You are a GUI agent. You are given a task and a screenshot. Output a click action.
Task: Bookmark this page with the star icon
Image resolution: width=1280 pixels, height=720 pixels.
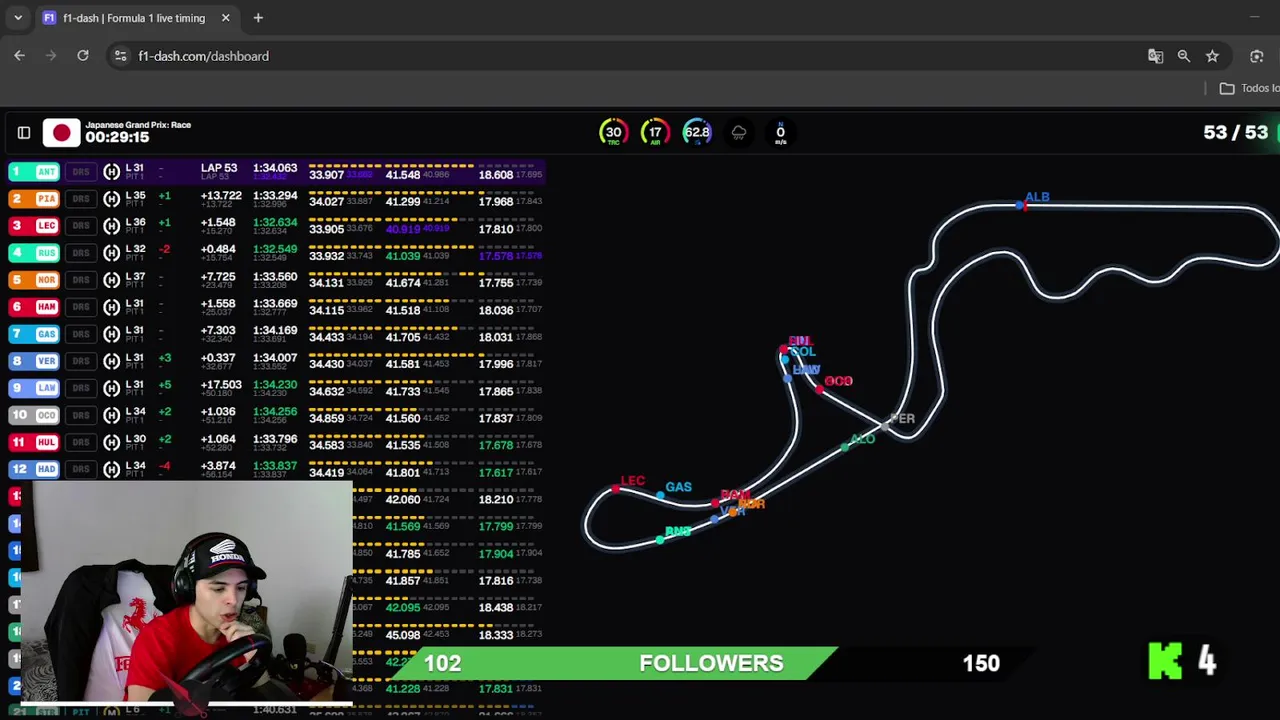tap(1212, 56)
